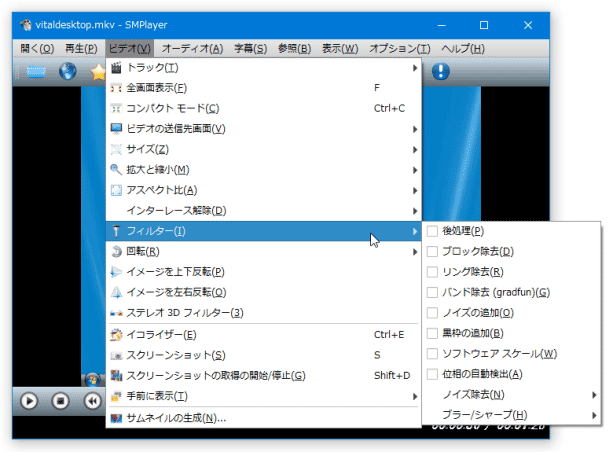Choose イメージを上下反転(P) flip option
The image size is (613, 452).
(176, 271)
